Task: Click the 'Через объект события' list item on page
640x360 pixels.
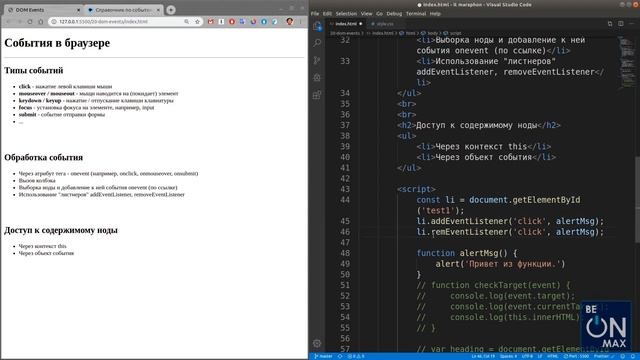Action: tap(46, 253)
